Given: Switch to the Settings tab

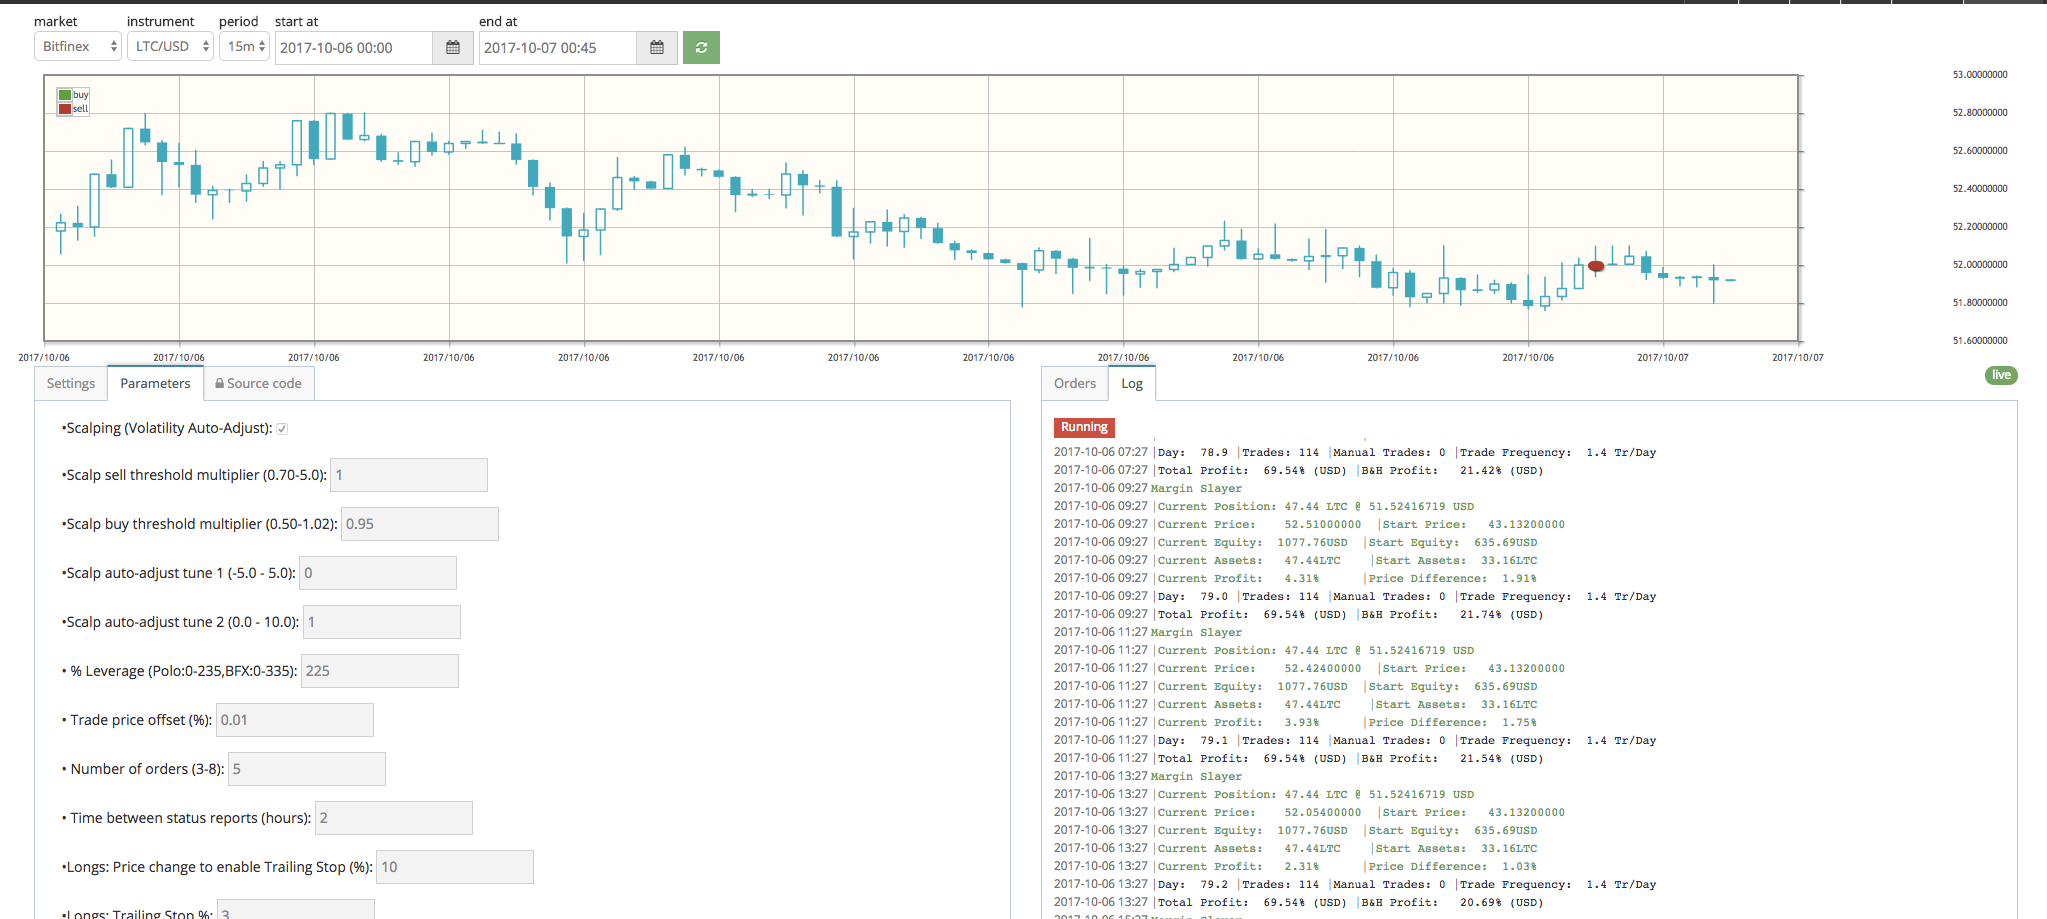Looking at the screenshot, I should [71, 384].
